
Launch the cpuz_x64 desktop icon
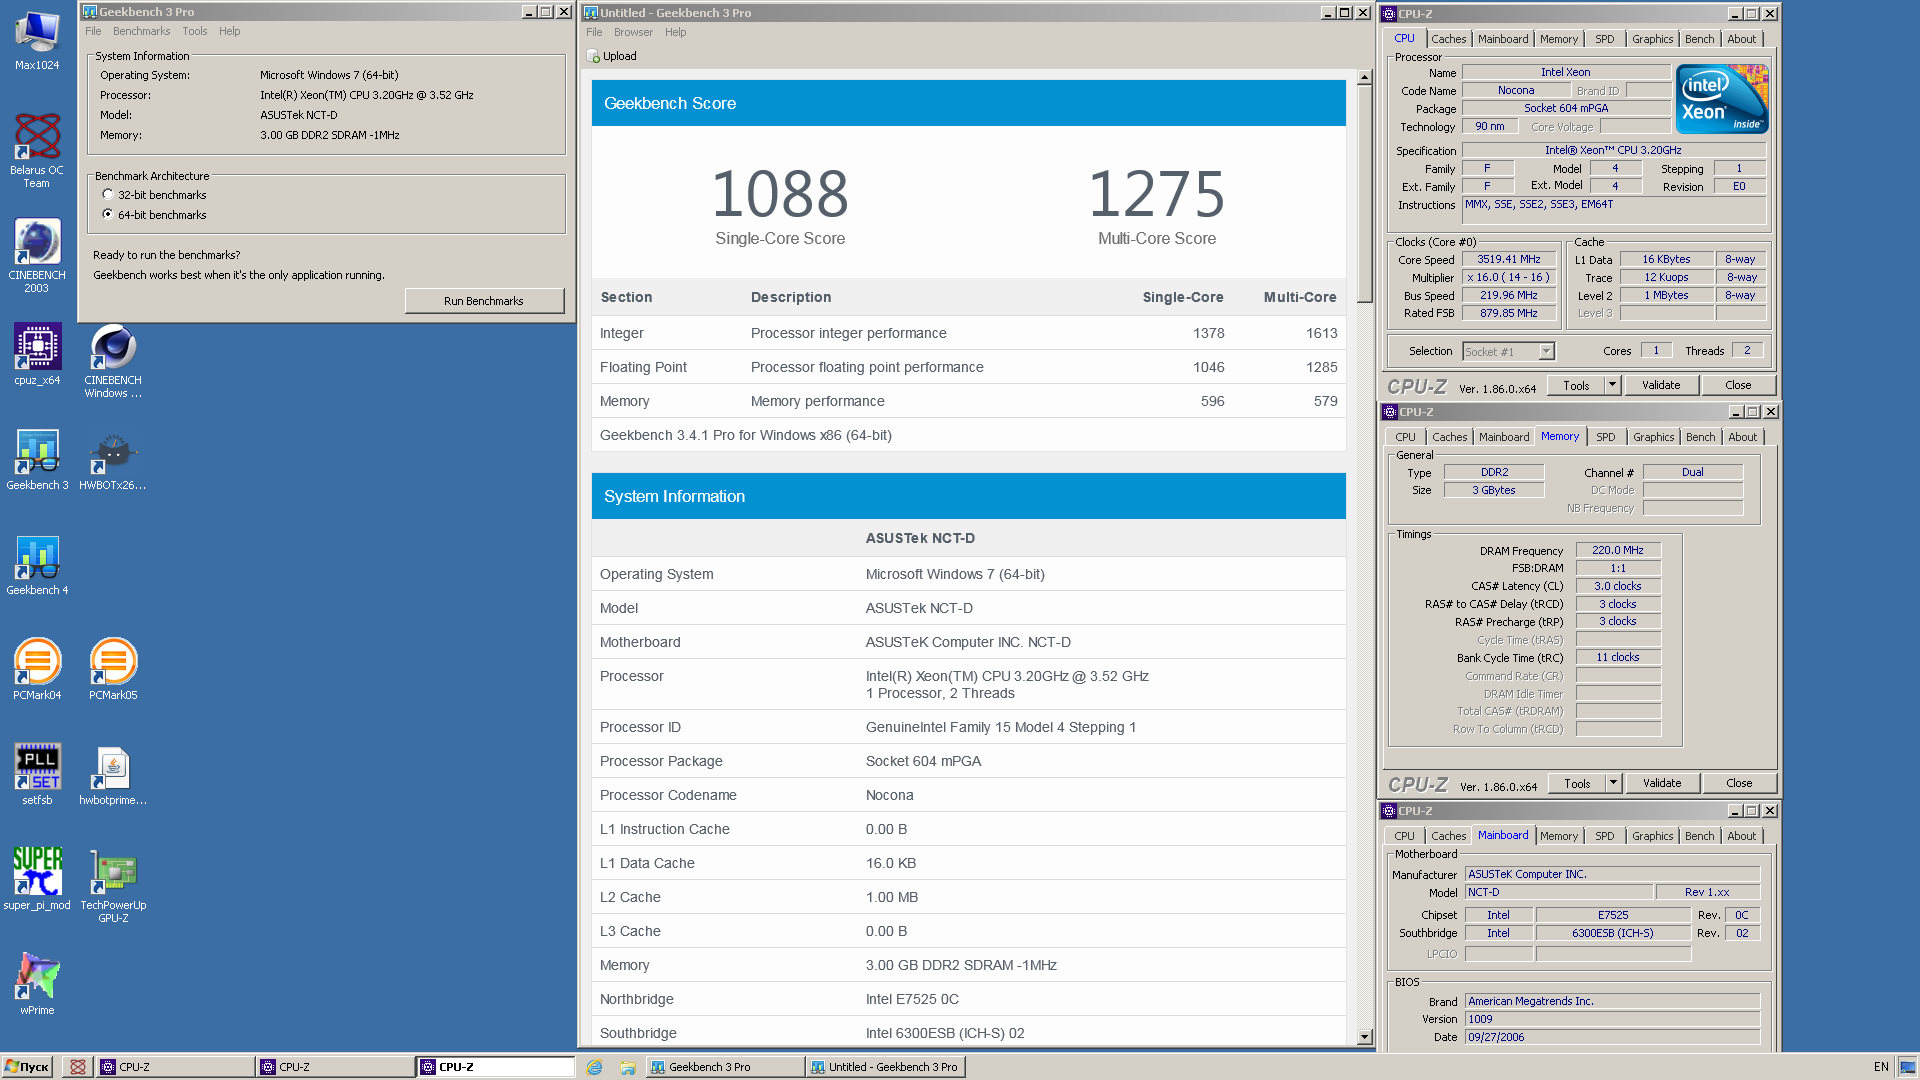coord(37,353)
